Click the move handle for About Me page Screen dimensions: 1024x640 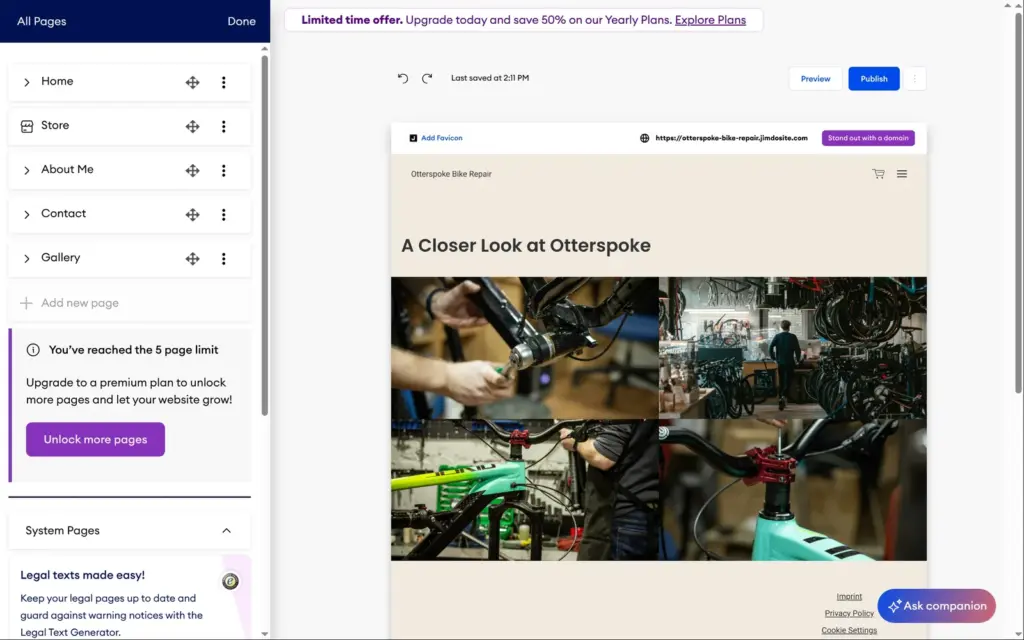192,170
